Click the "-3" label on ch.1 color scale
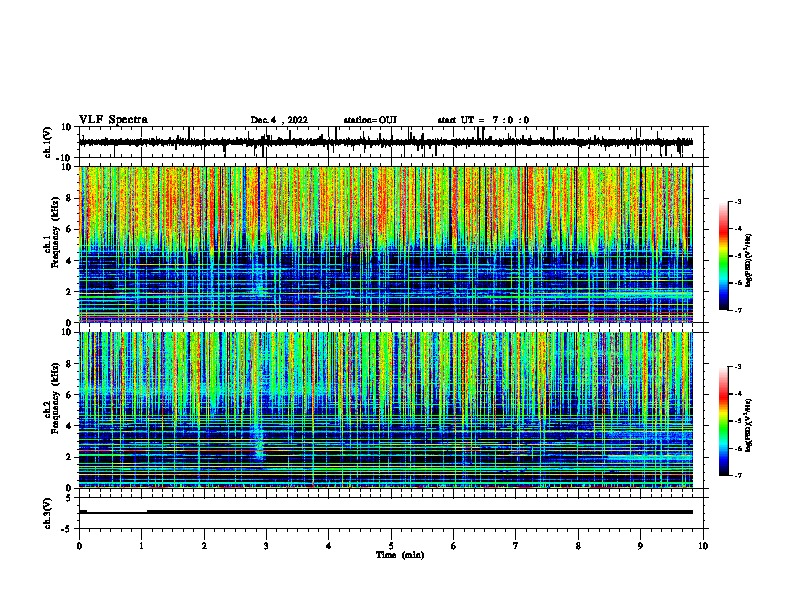792x612 pixels. (x=738, y=201)
